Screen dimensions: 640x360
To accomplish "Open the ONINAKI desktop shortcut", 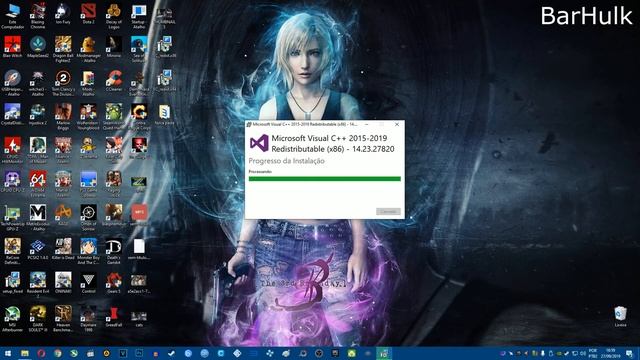I will tap(63, 283).
